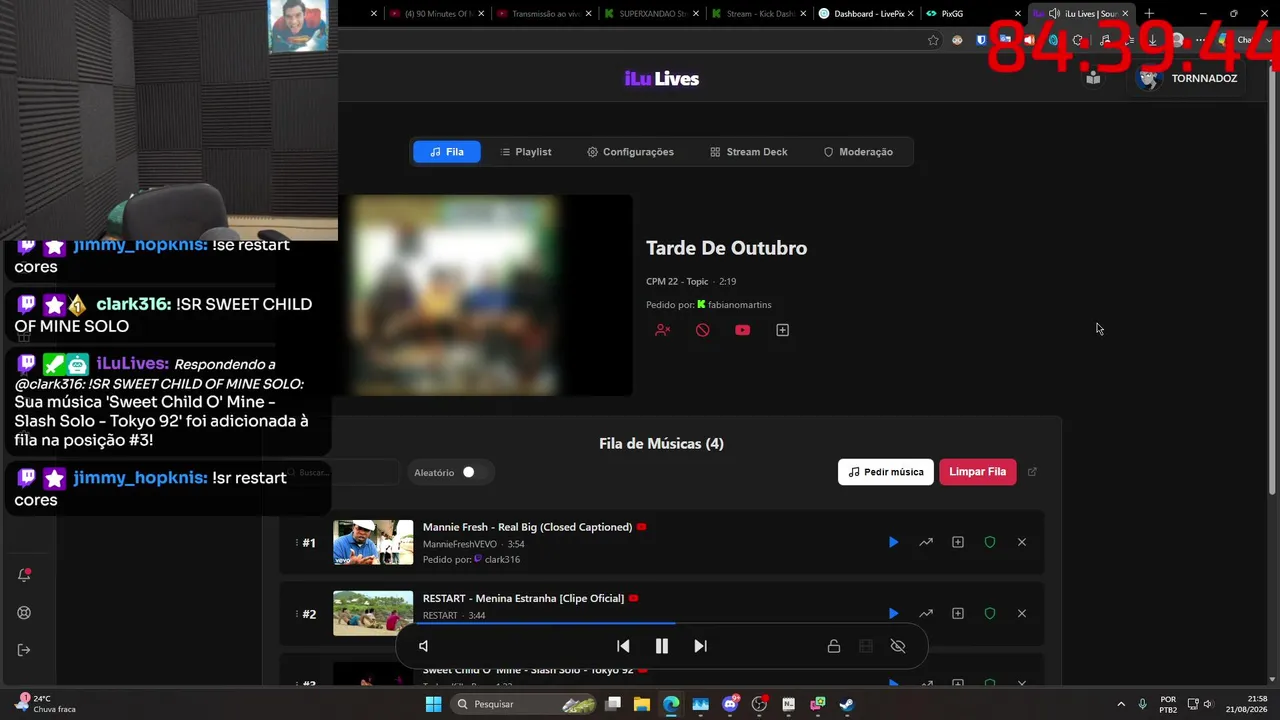Click the logout icon in left sidebar
The width and height of the screenshot is (1280, 720).
click(25, 650)
